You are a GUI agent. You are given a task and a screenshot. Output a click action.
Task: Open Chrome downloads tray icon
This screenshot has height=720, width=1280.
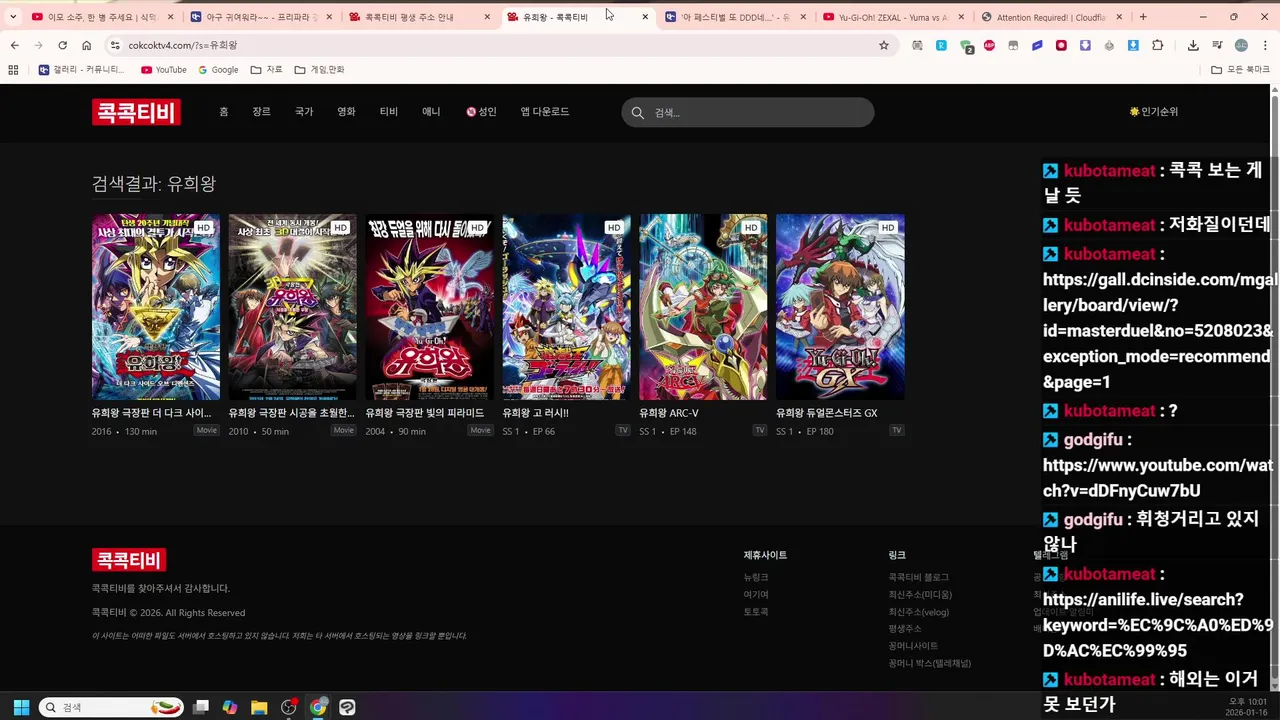click(1193, 45)
